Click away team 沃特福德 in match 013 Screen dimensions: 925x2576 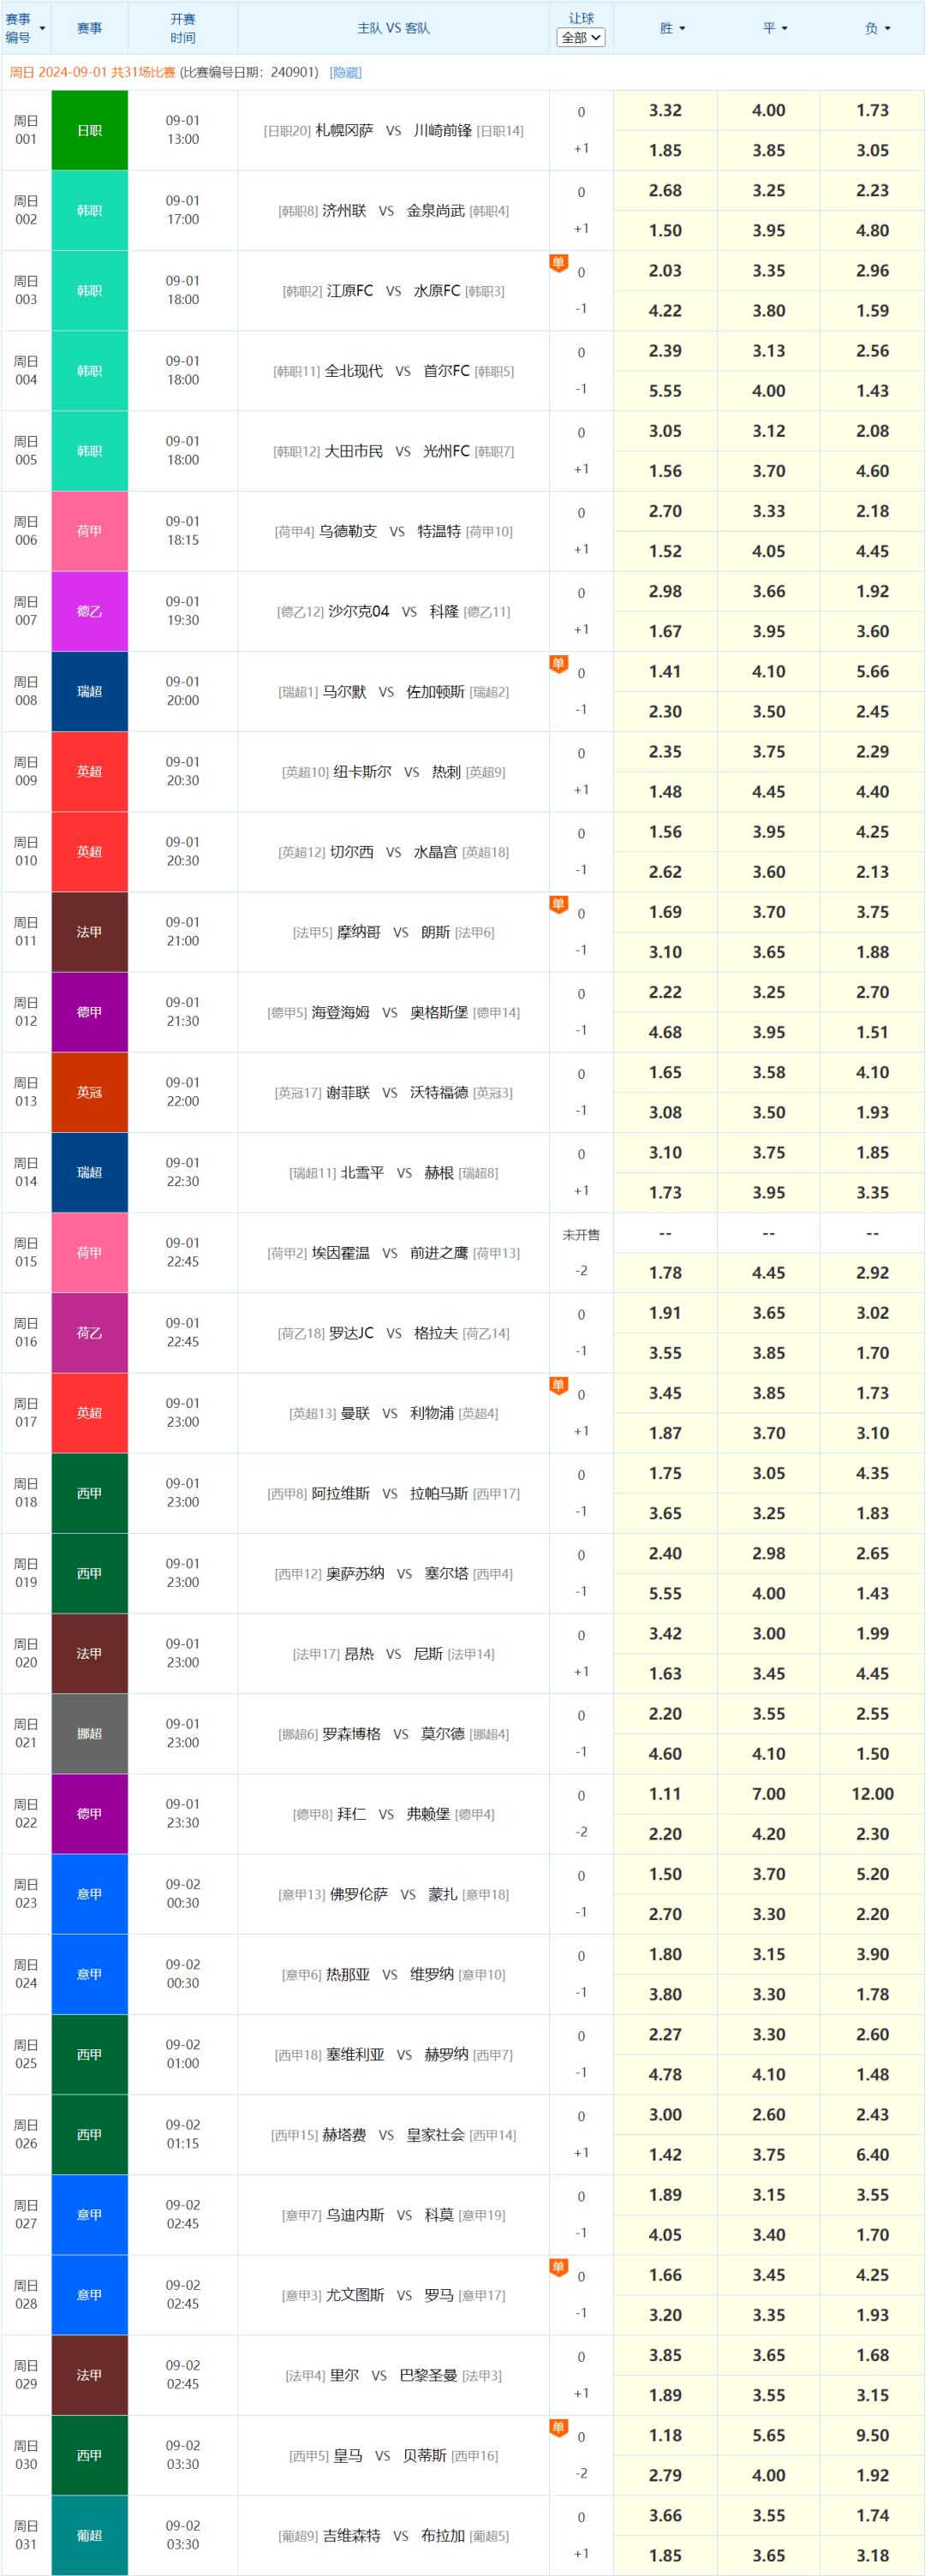(x=439, y=1092)
